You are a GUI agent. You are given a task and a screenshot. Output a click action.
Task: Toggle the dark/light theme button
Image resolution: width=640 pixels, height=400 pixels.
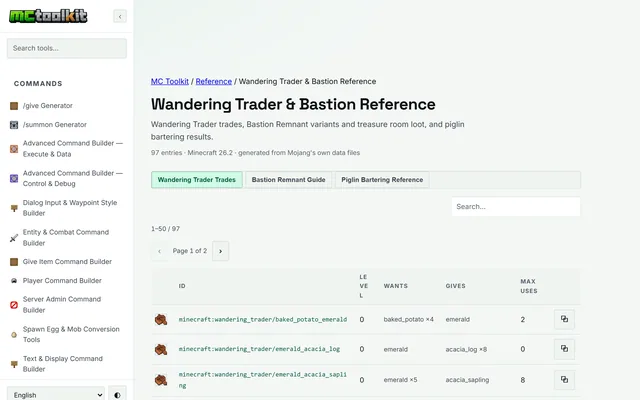[117, 395]
